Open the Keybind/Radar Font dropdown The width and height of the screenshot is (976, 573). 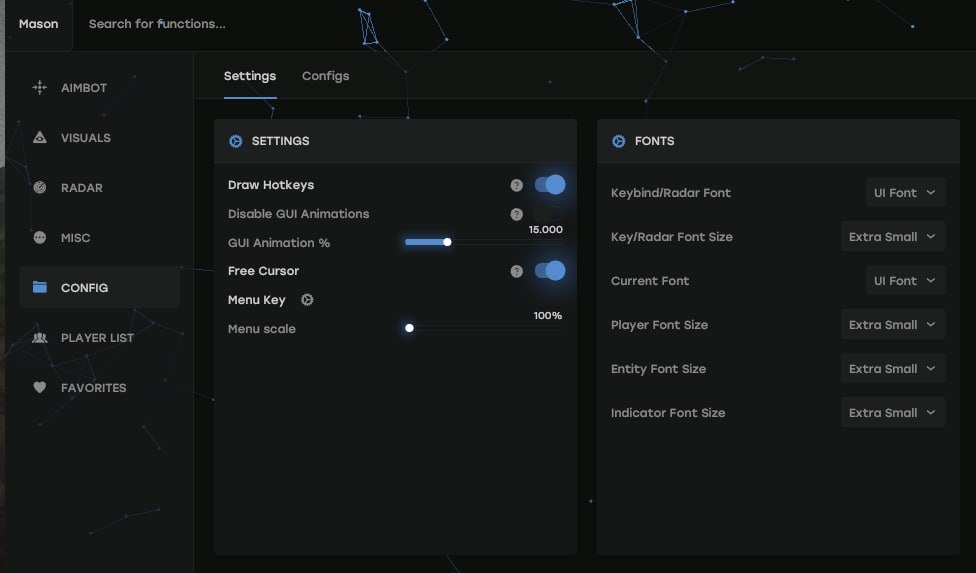(x=905, y=193)
